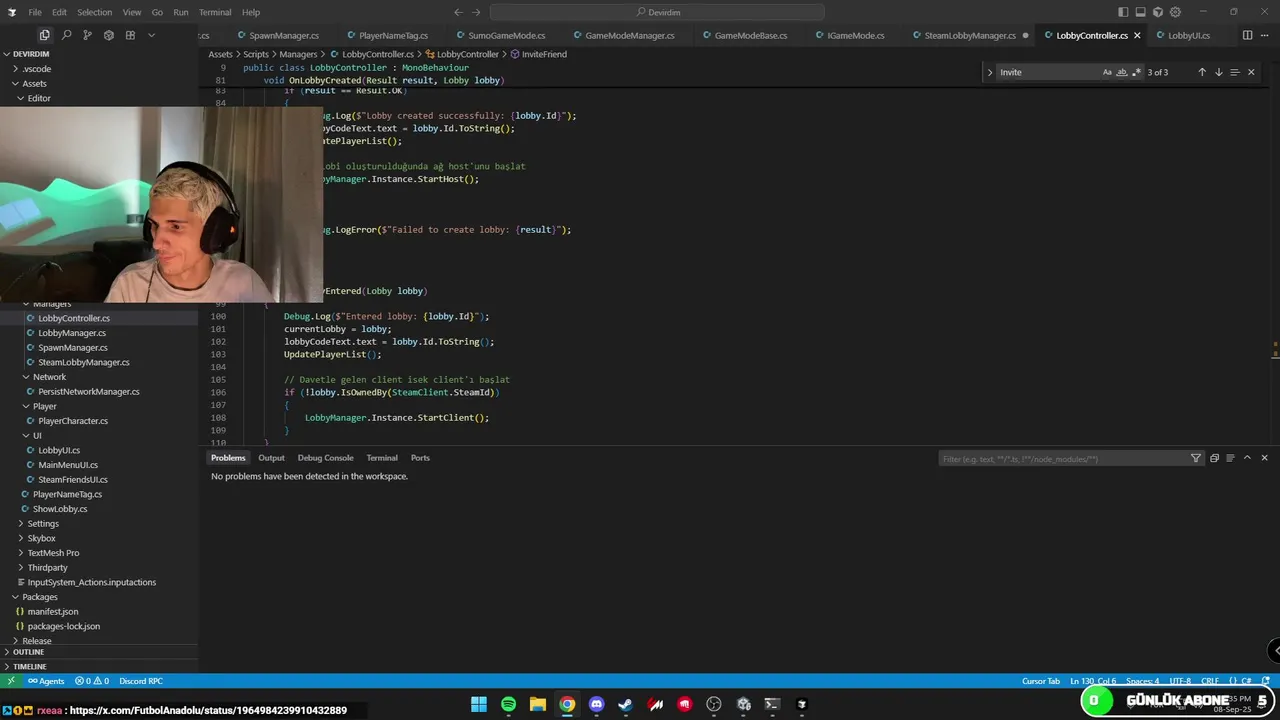This screenshot has height=720, width=1280.
Task: Switch to the Output panel tab
Action: (x=271, y=458)
